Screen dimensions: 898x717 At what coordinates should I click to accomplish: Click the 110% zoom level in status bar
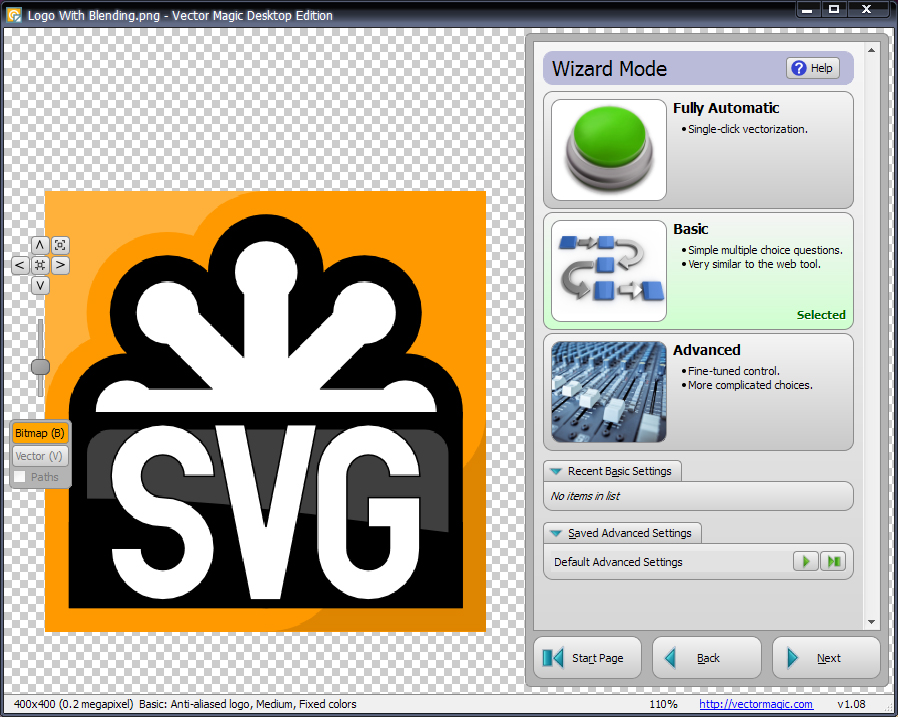[663, 704]
